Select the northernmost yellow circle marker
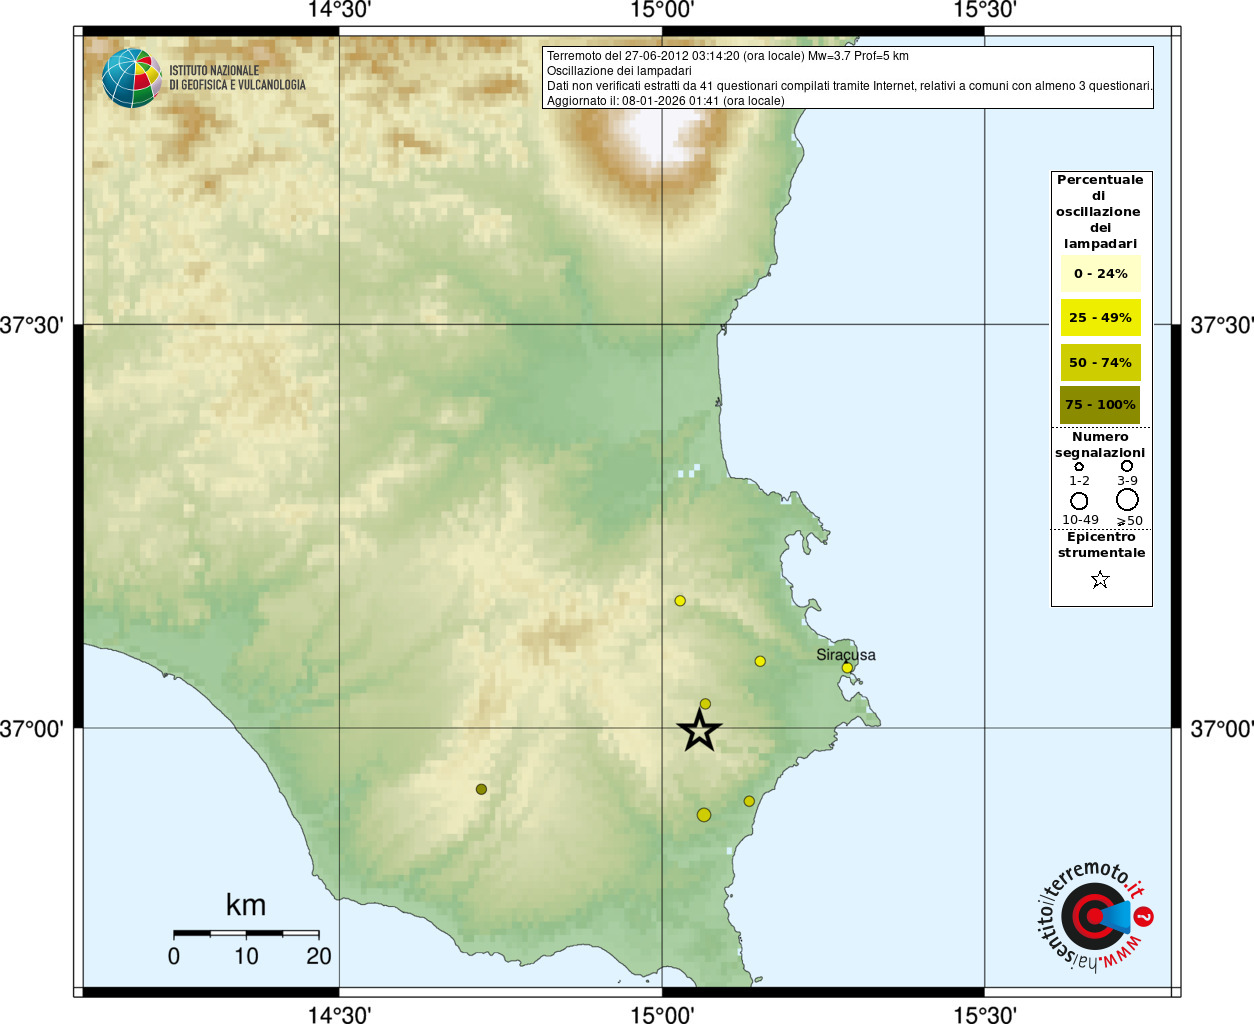The width and height of the screenshot is (1254, 1024). click(680, 601)
